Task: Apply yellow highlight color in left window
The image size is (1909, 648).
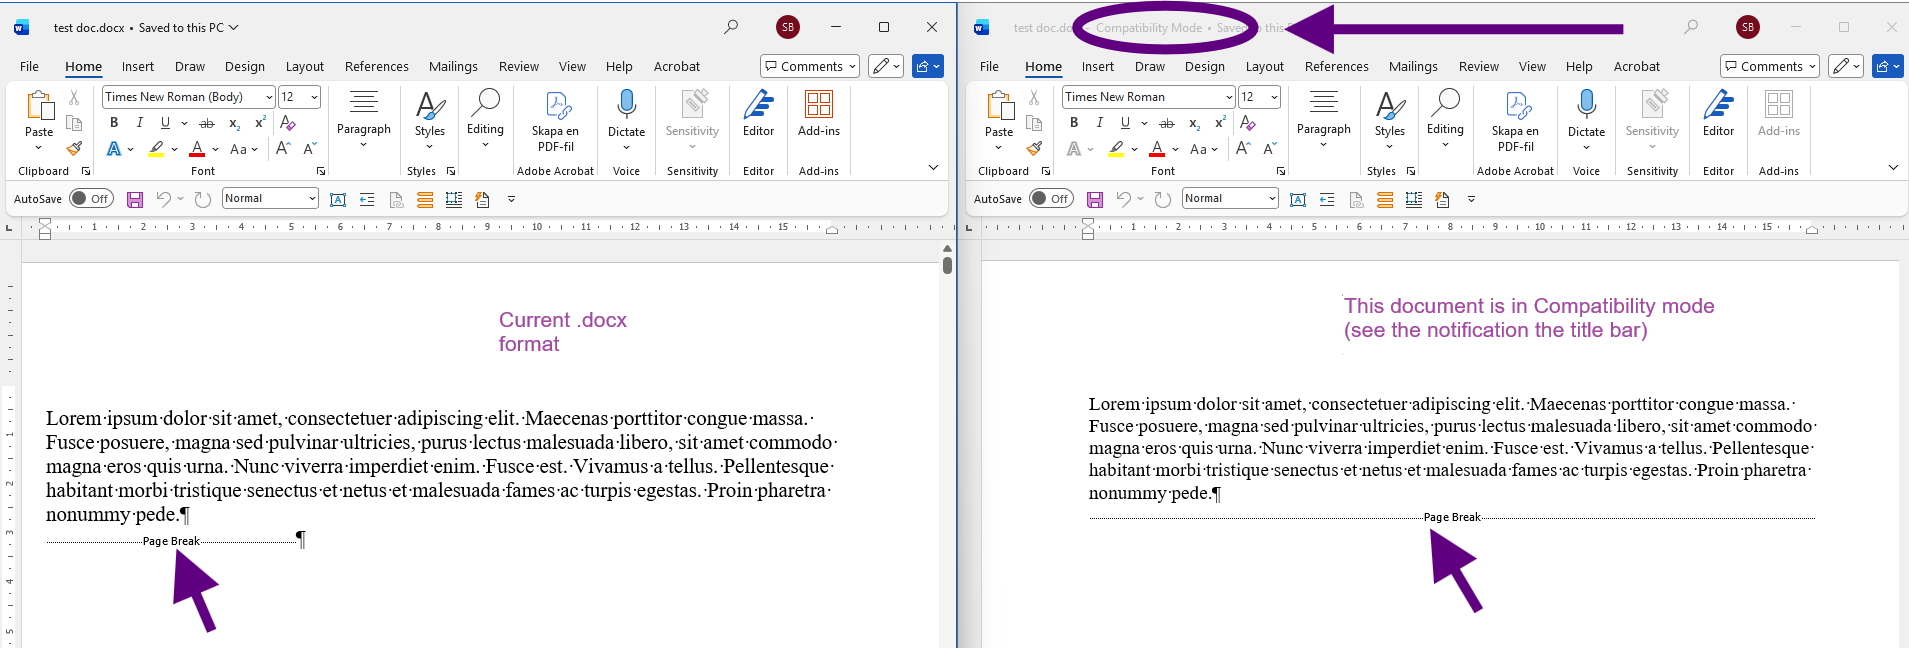Action: (156, 149)
